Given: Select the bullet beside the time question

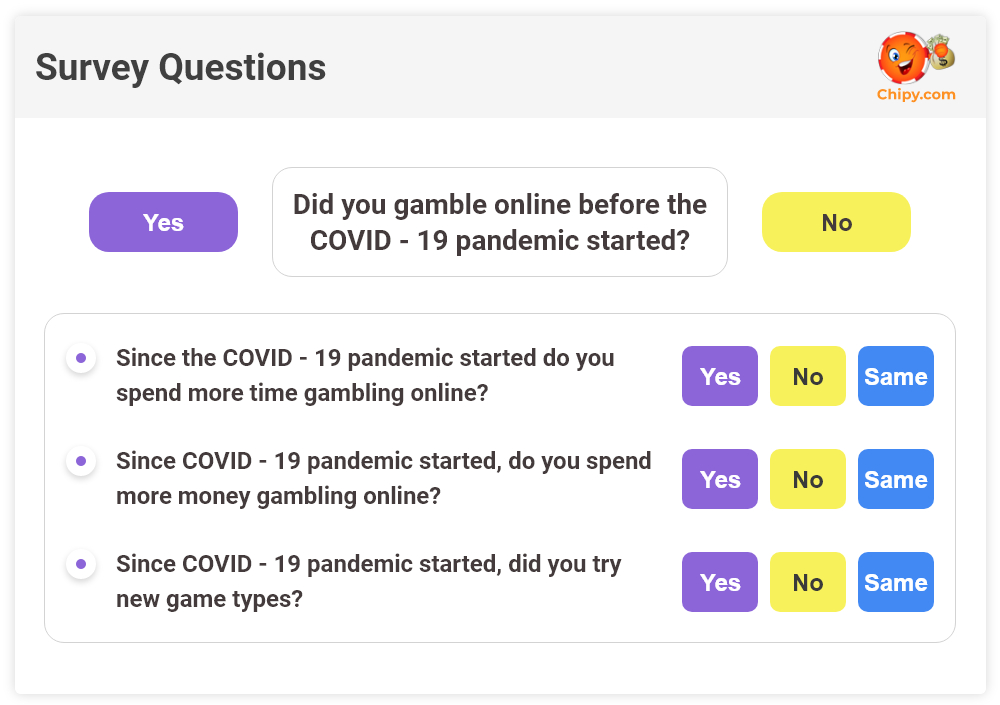Looking at the screenshot, I should point(80,357).
